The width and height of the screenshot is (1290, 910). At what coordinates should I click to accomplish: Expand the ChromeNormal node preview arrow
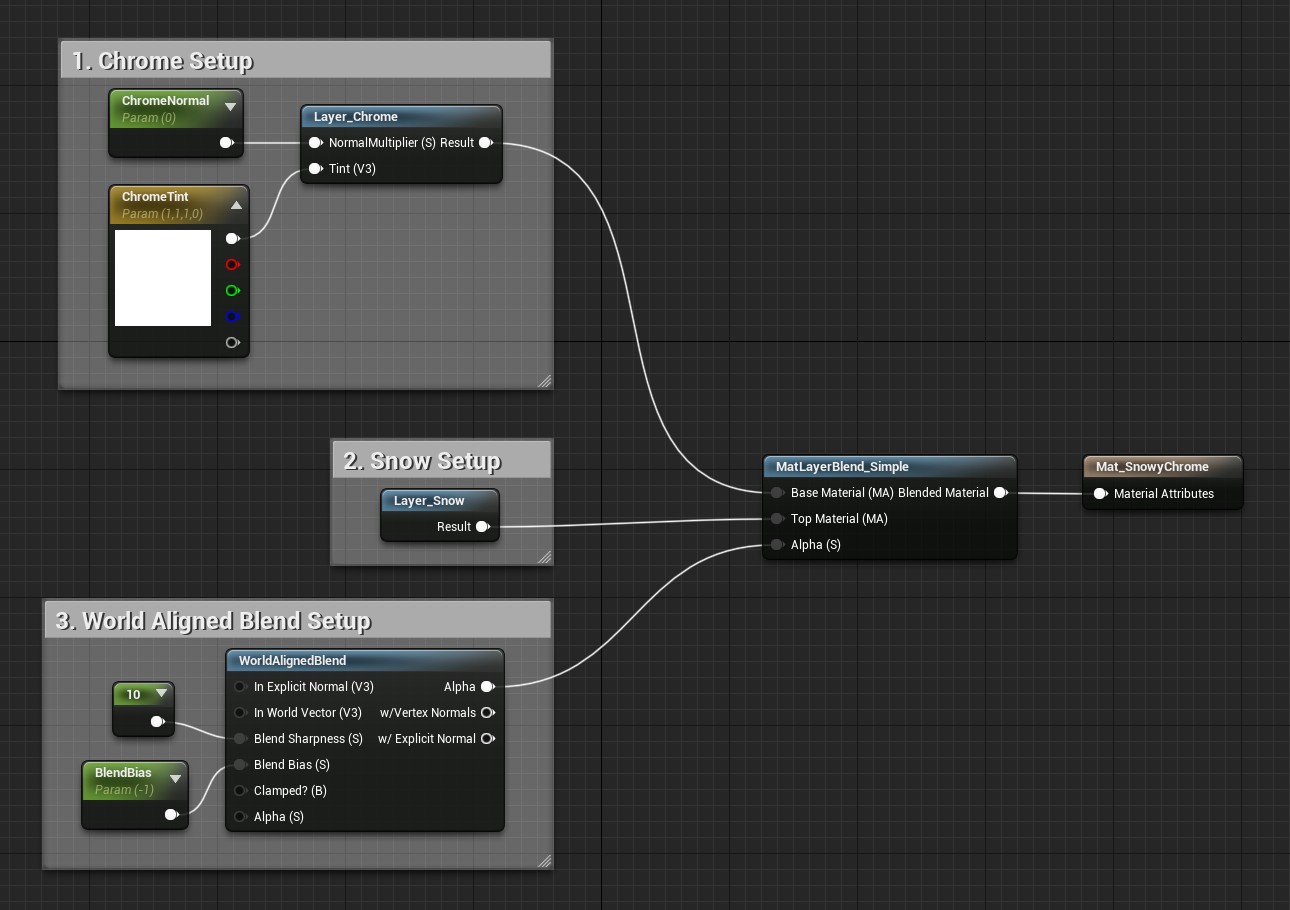(231, 106)
